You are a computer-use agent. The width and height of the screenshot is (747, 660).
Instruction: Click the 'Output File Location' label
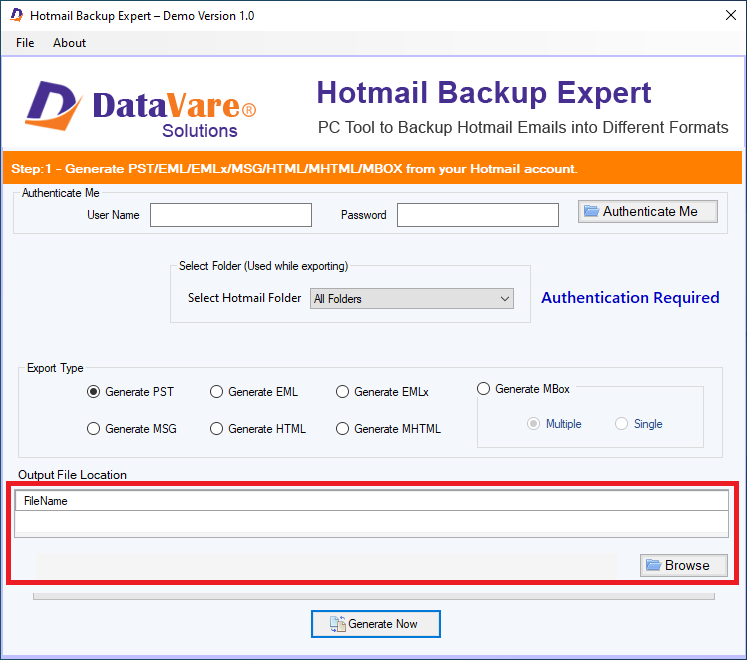coord(72,475)
